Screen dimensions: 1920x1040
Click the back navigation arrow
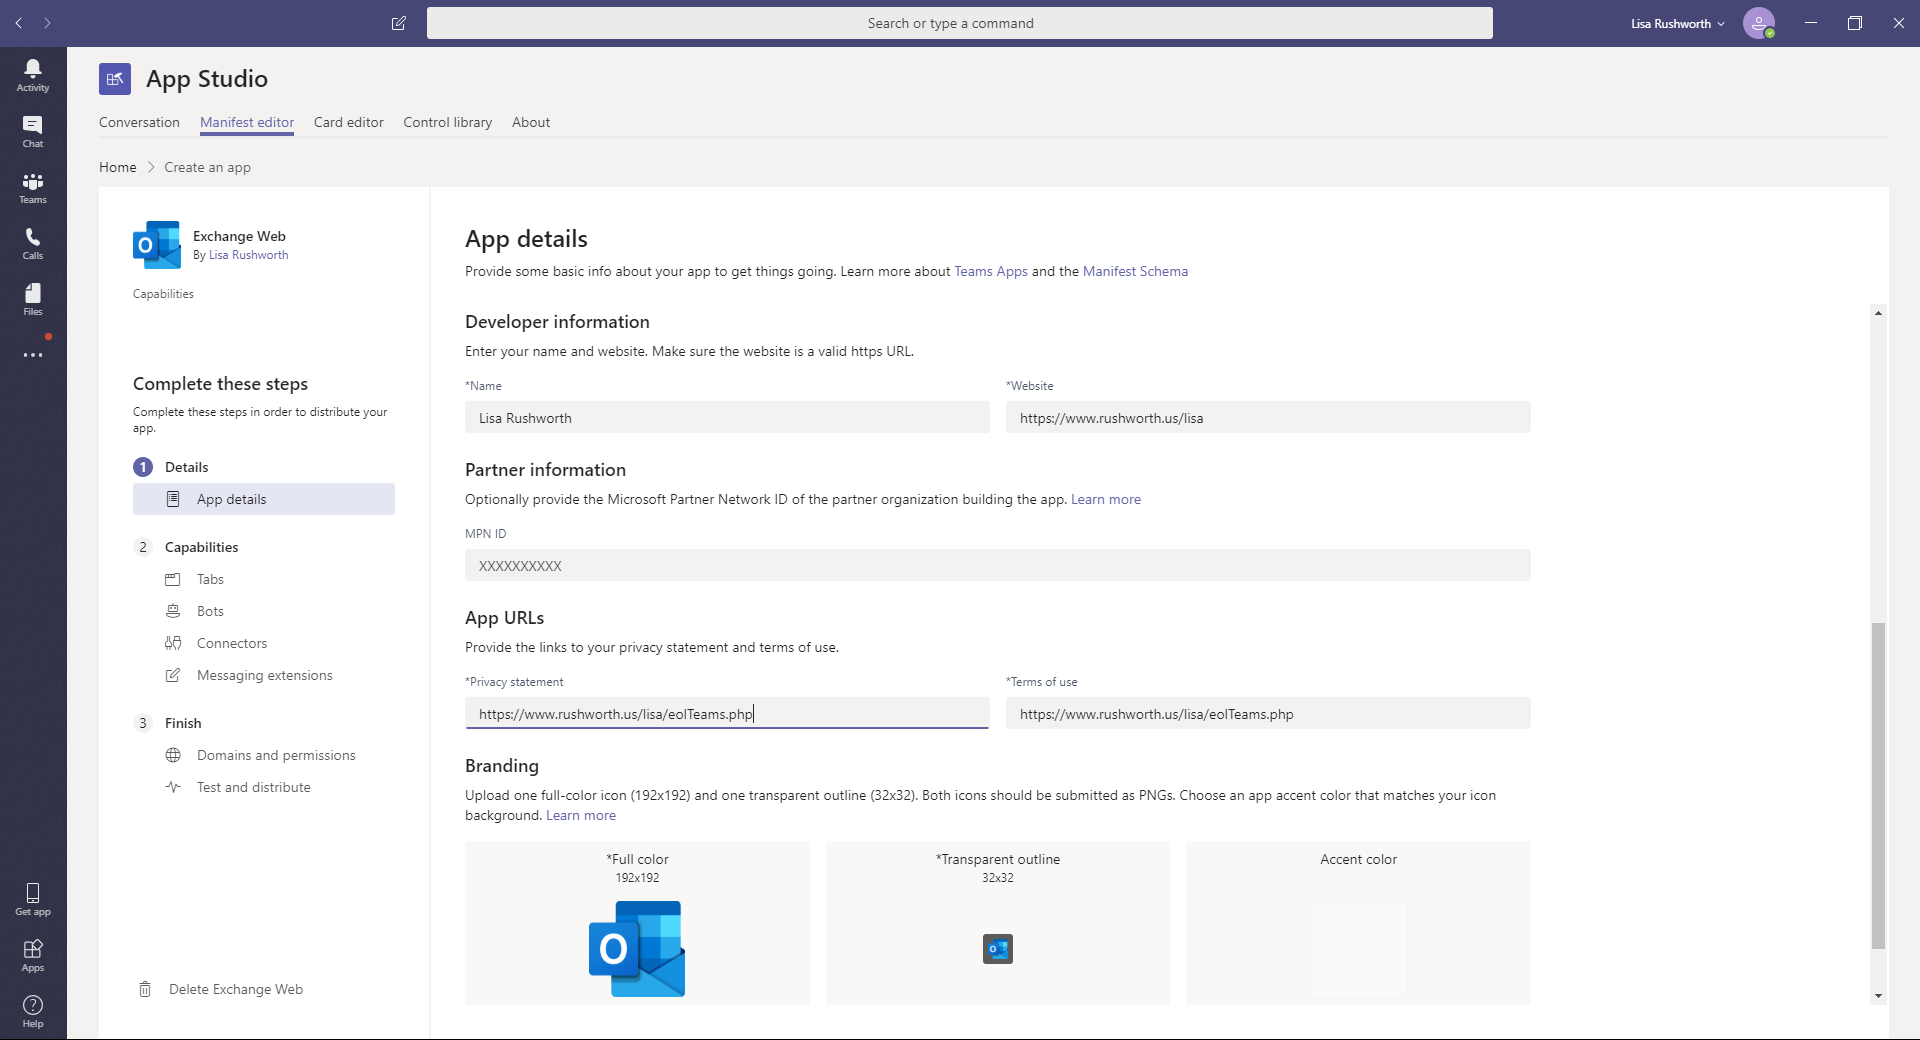pyautogui.click(x=19, y=23)
